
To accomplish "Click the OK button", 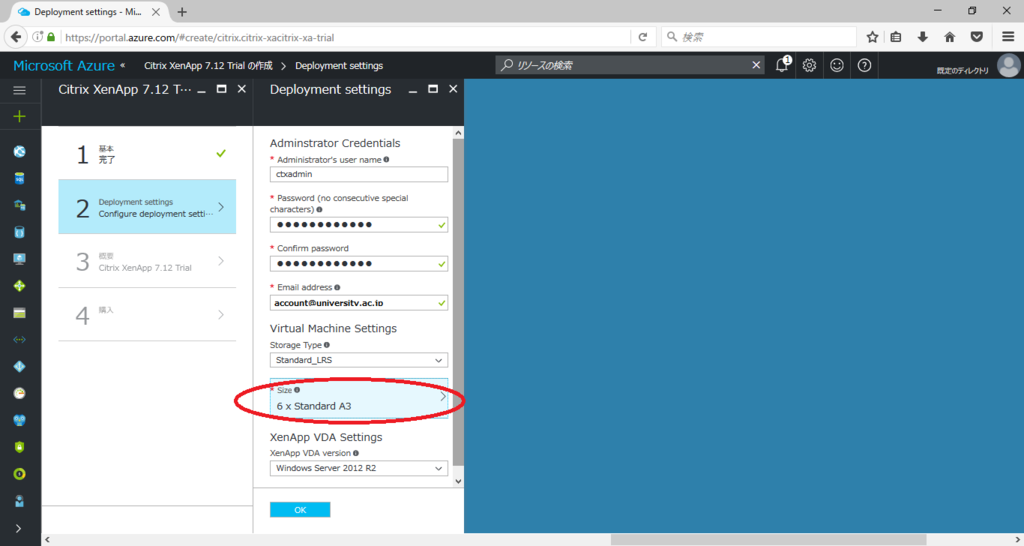I will coord(300,509).
